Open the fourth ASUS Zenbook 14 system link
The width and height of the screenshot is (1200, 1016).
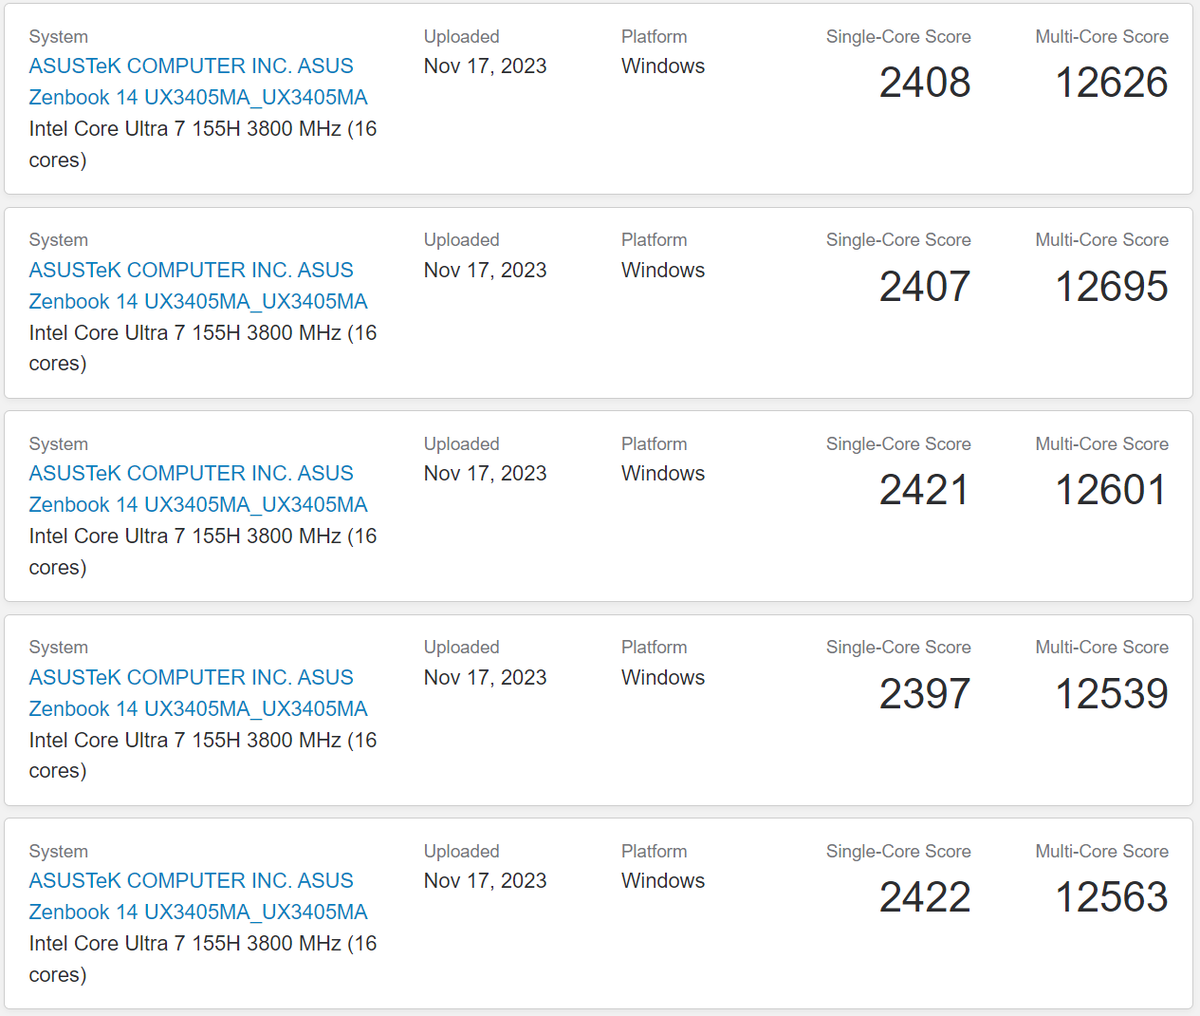click(x=198, y=693)
